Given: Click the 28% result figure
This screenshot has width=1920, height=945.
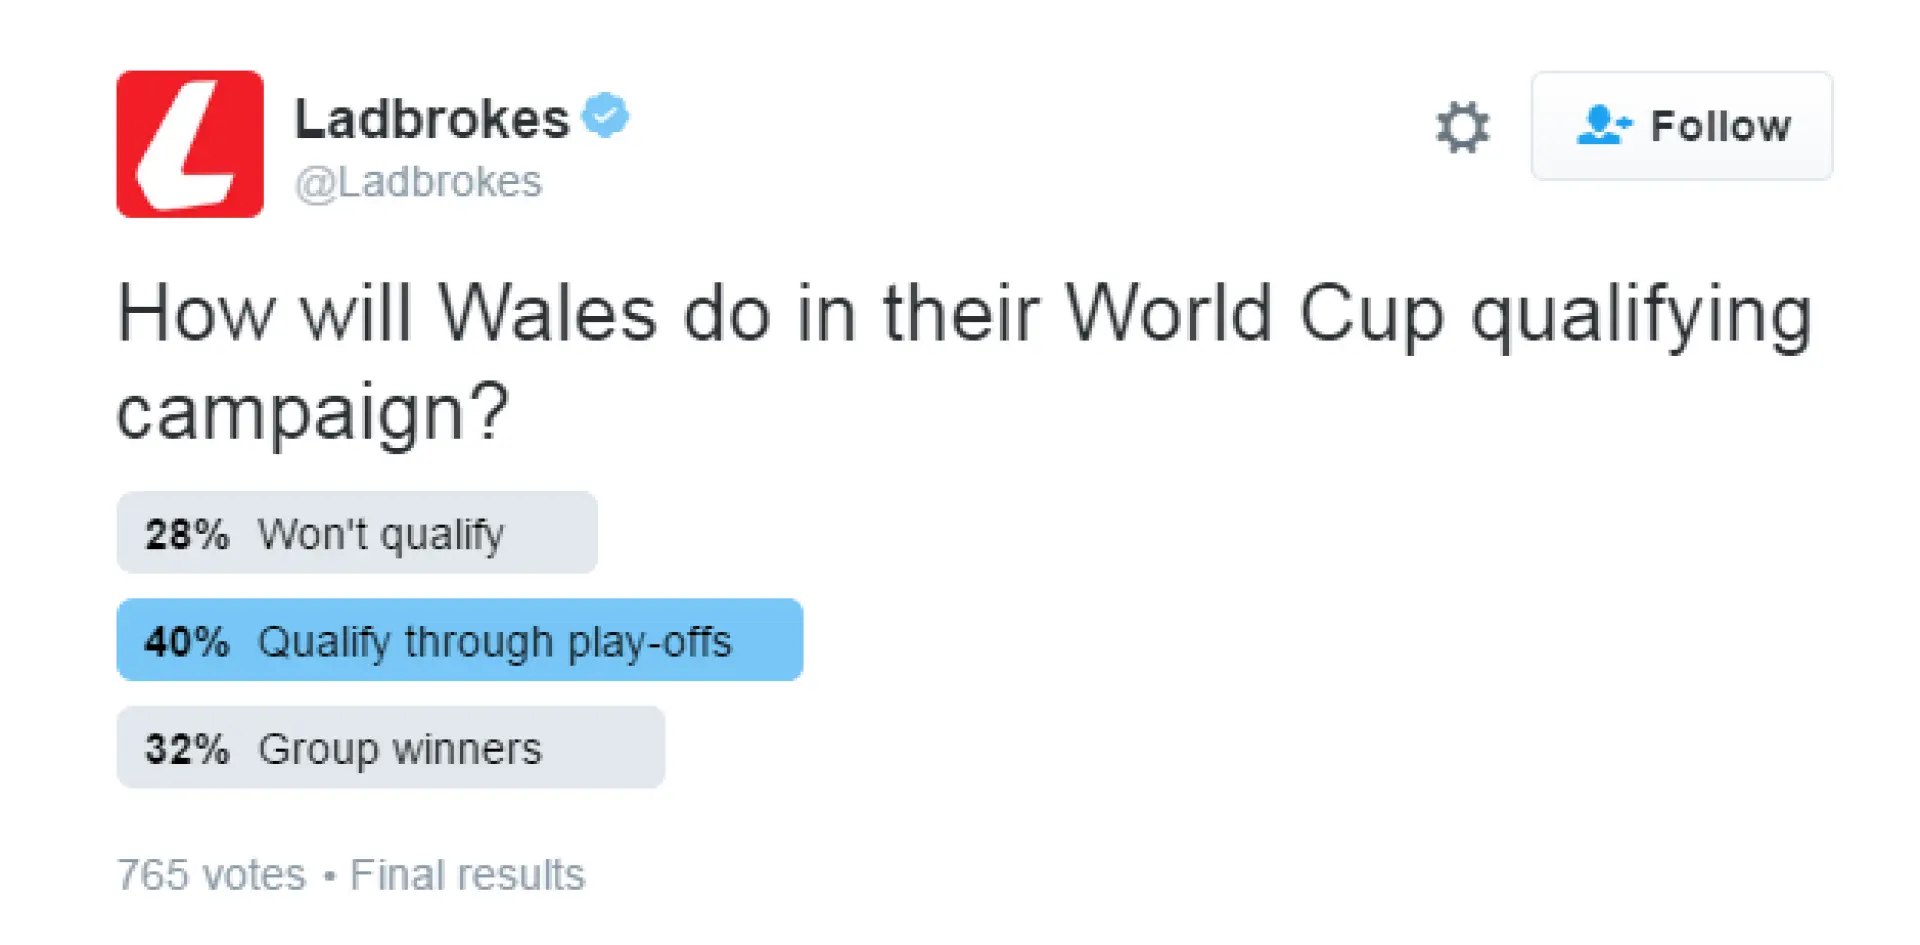Looking at the screenshot, I should click(x=187, y=534).
